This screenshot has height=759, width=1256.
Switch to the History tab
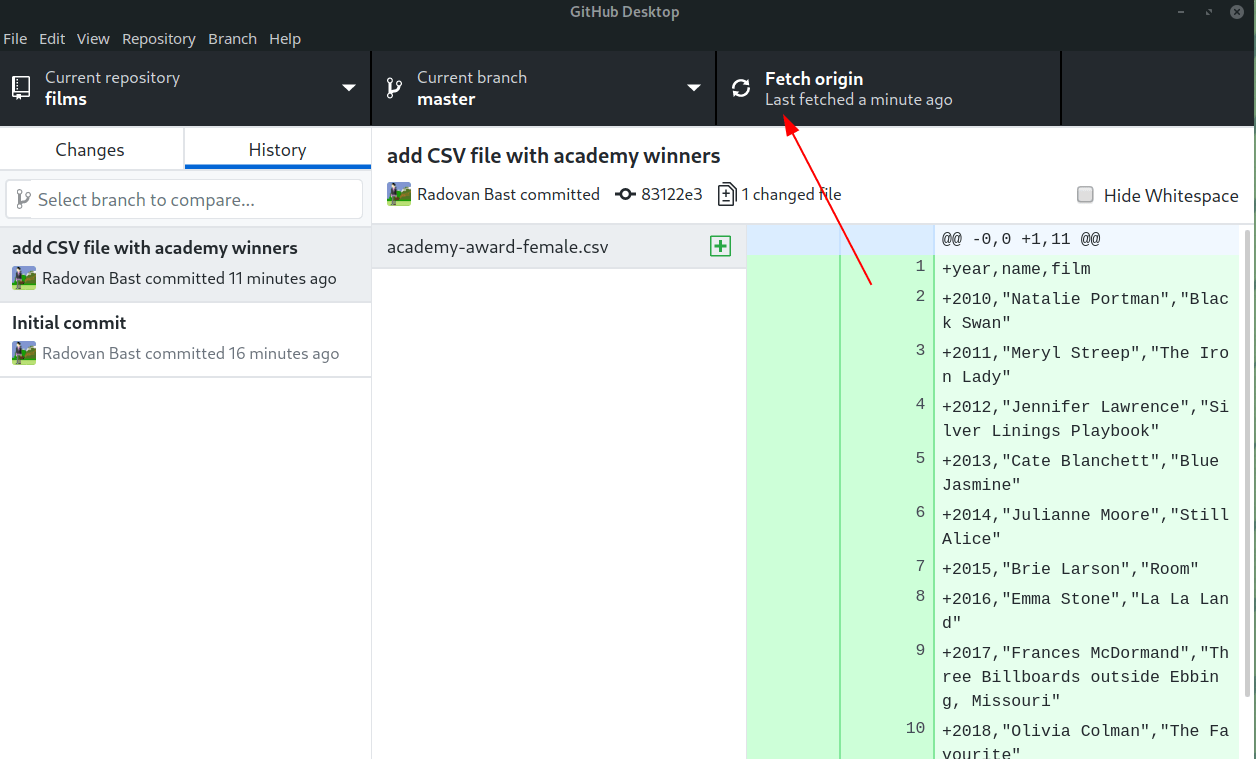click(x=278, y=149)
